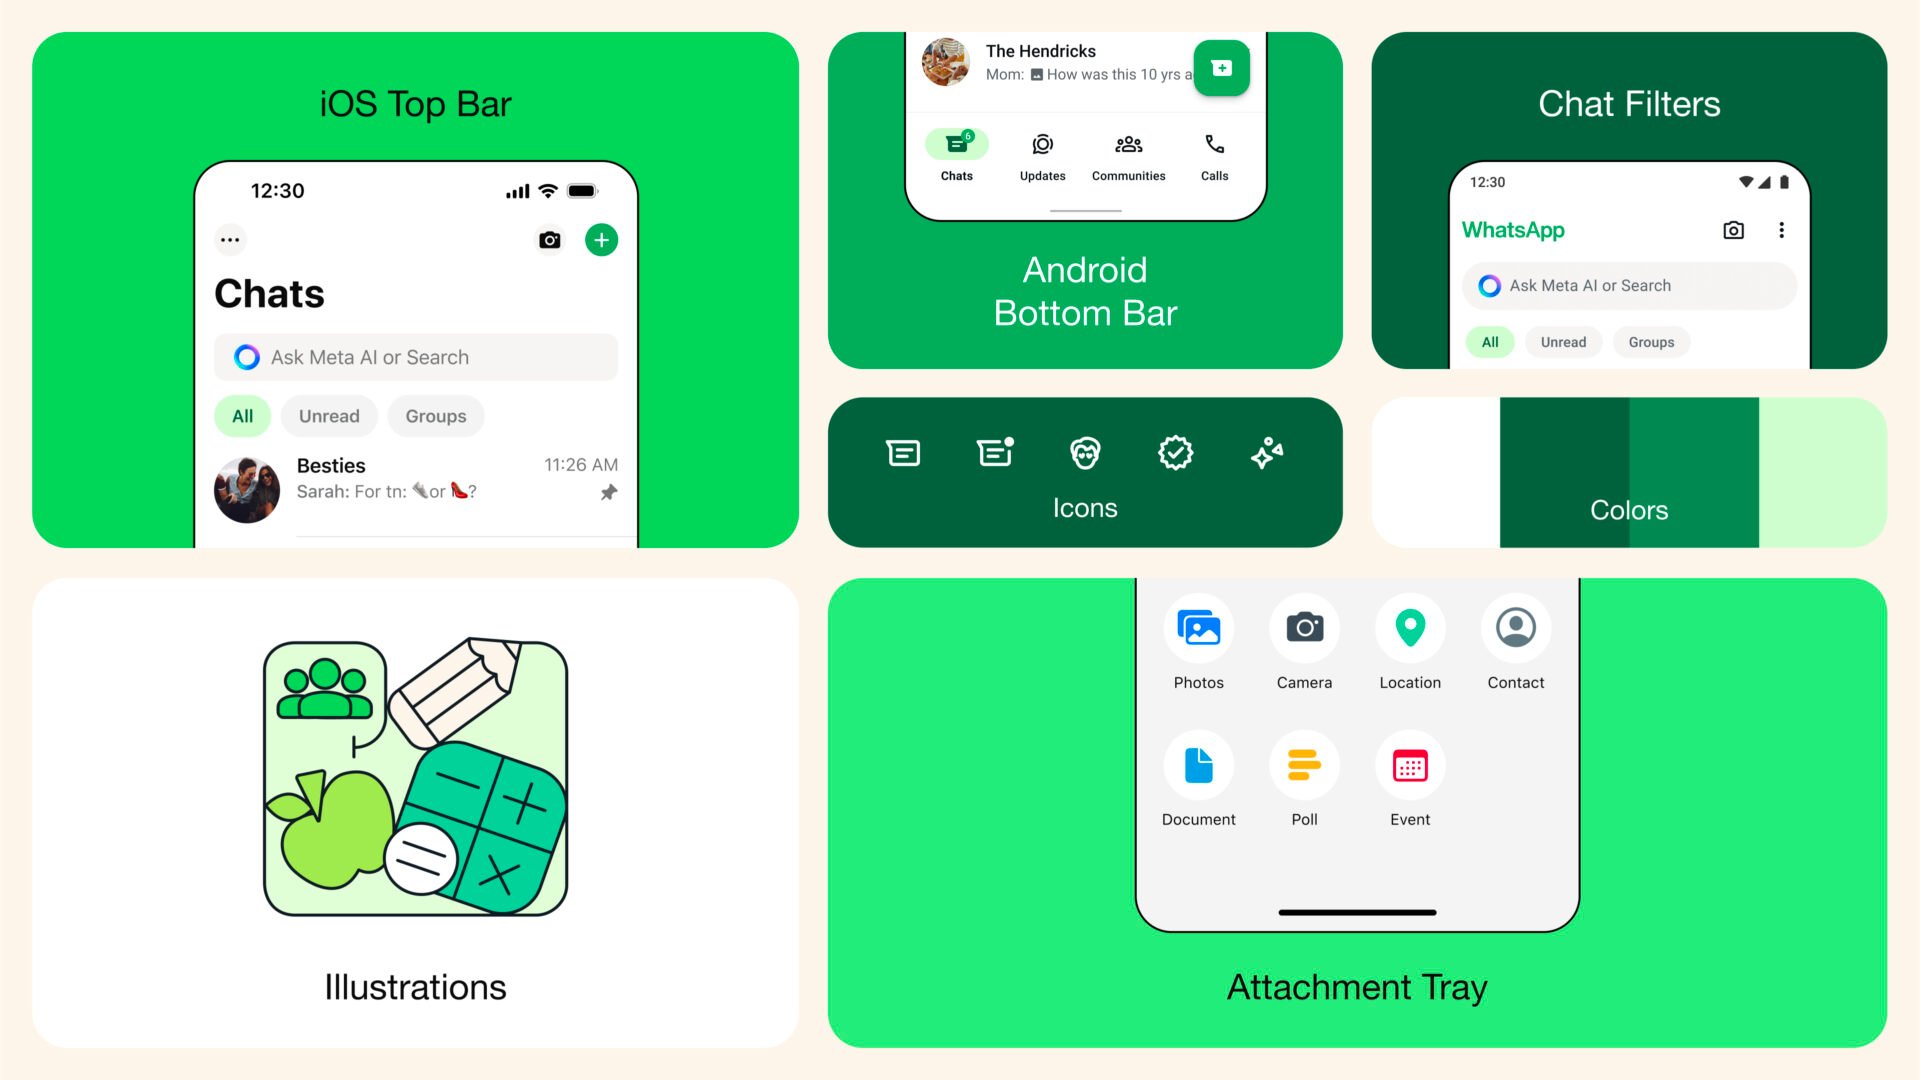Select the attachment tray Camera icon
This screenshot has width=1920, height=1080.
(1304, 629)
